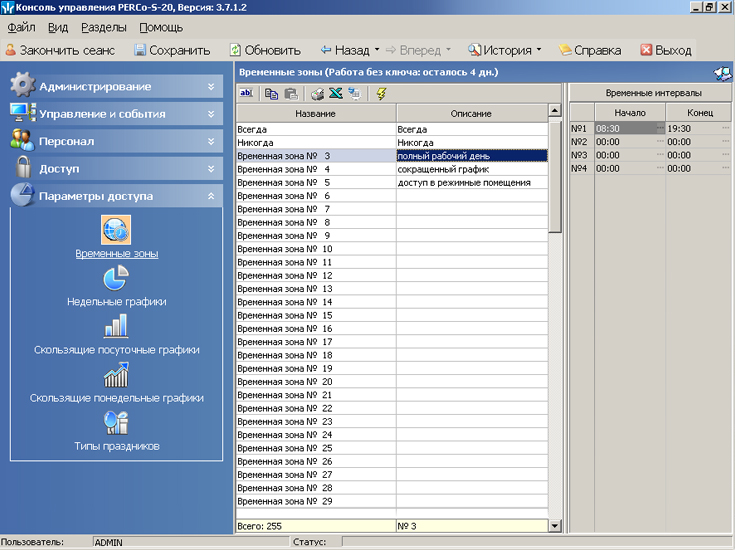Click the Управление и события monitor icon
The image size is (735, 550).
click(x=22, y=113)
